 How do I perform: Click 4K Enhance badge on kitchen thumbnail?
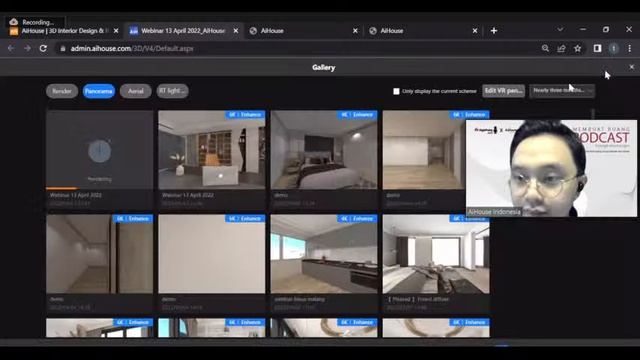(x=358, y=219)
